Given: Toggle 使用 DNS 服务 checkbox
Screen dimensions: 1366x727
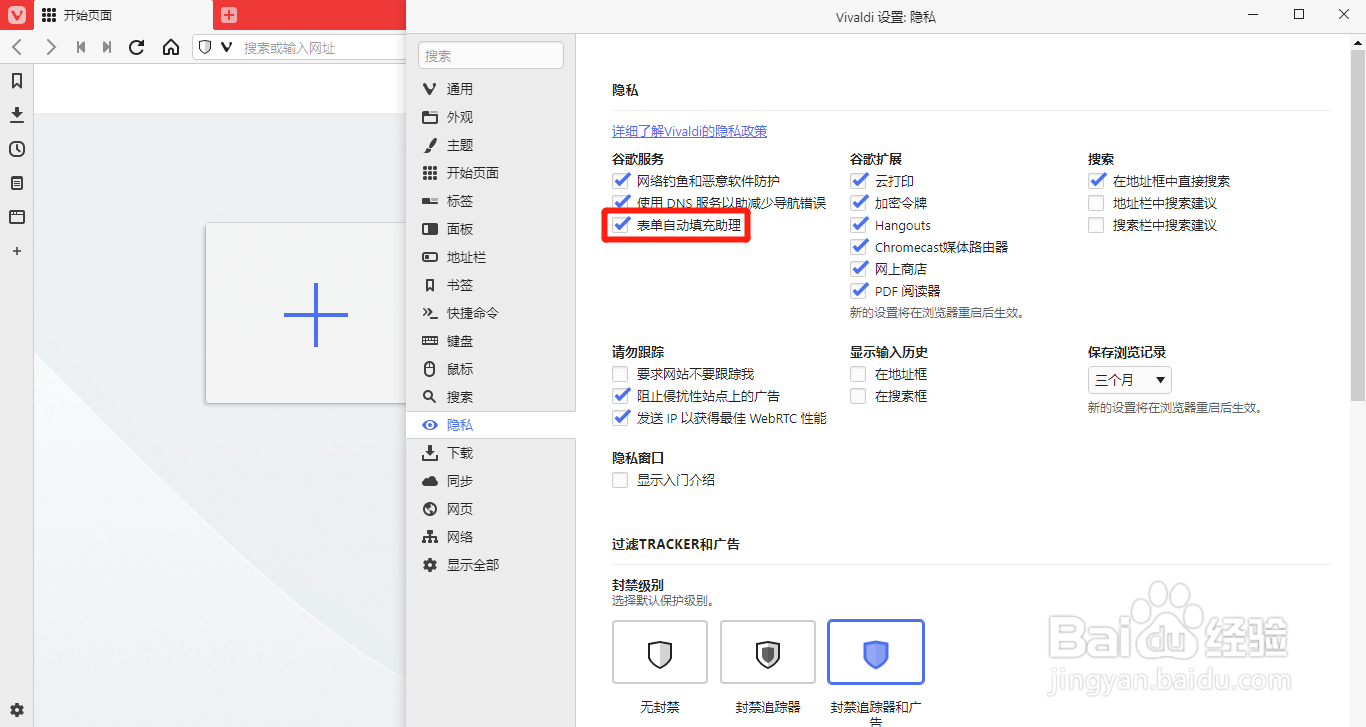Looking at the screenshot, I should coord(621,203).
